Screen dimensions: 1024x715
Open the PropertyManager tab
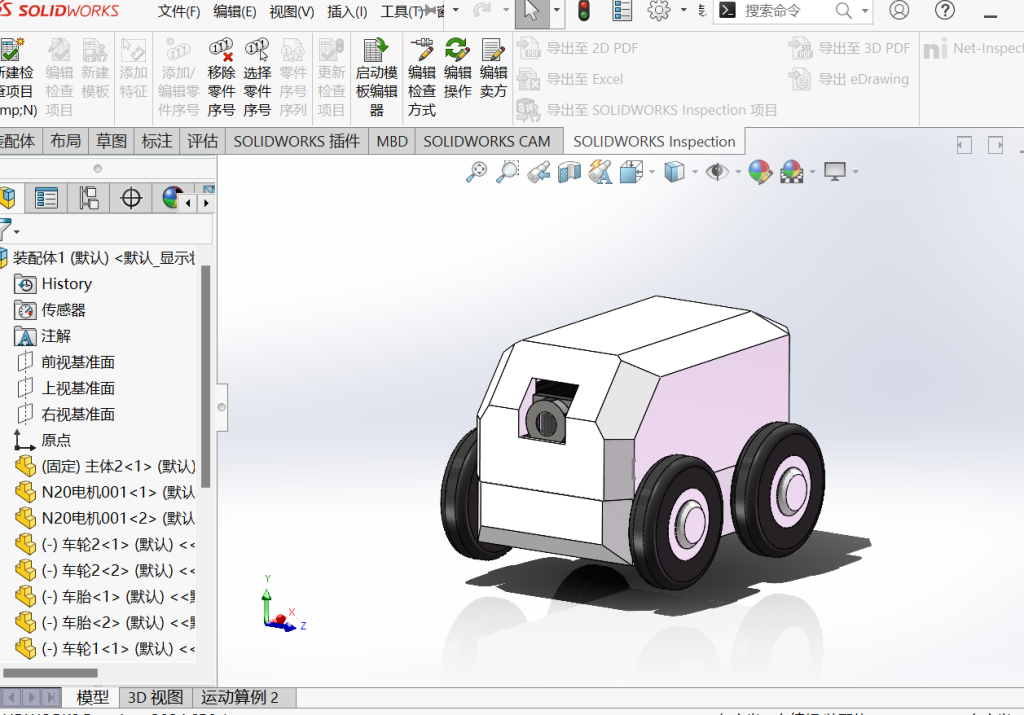pos(46,198)
